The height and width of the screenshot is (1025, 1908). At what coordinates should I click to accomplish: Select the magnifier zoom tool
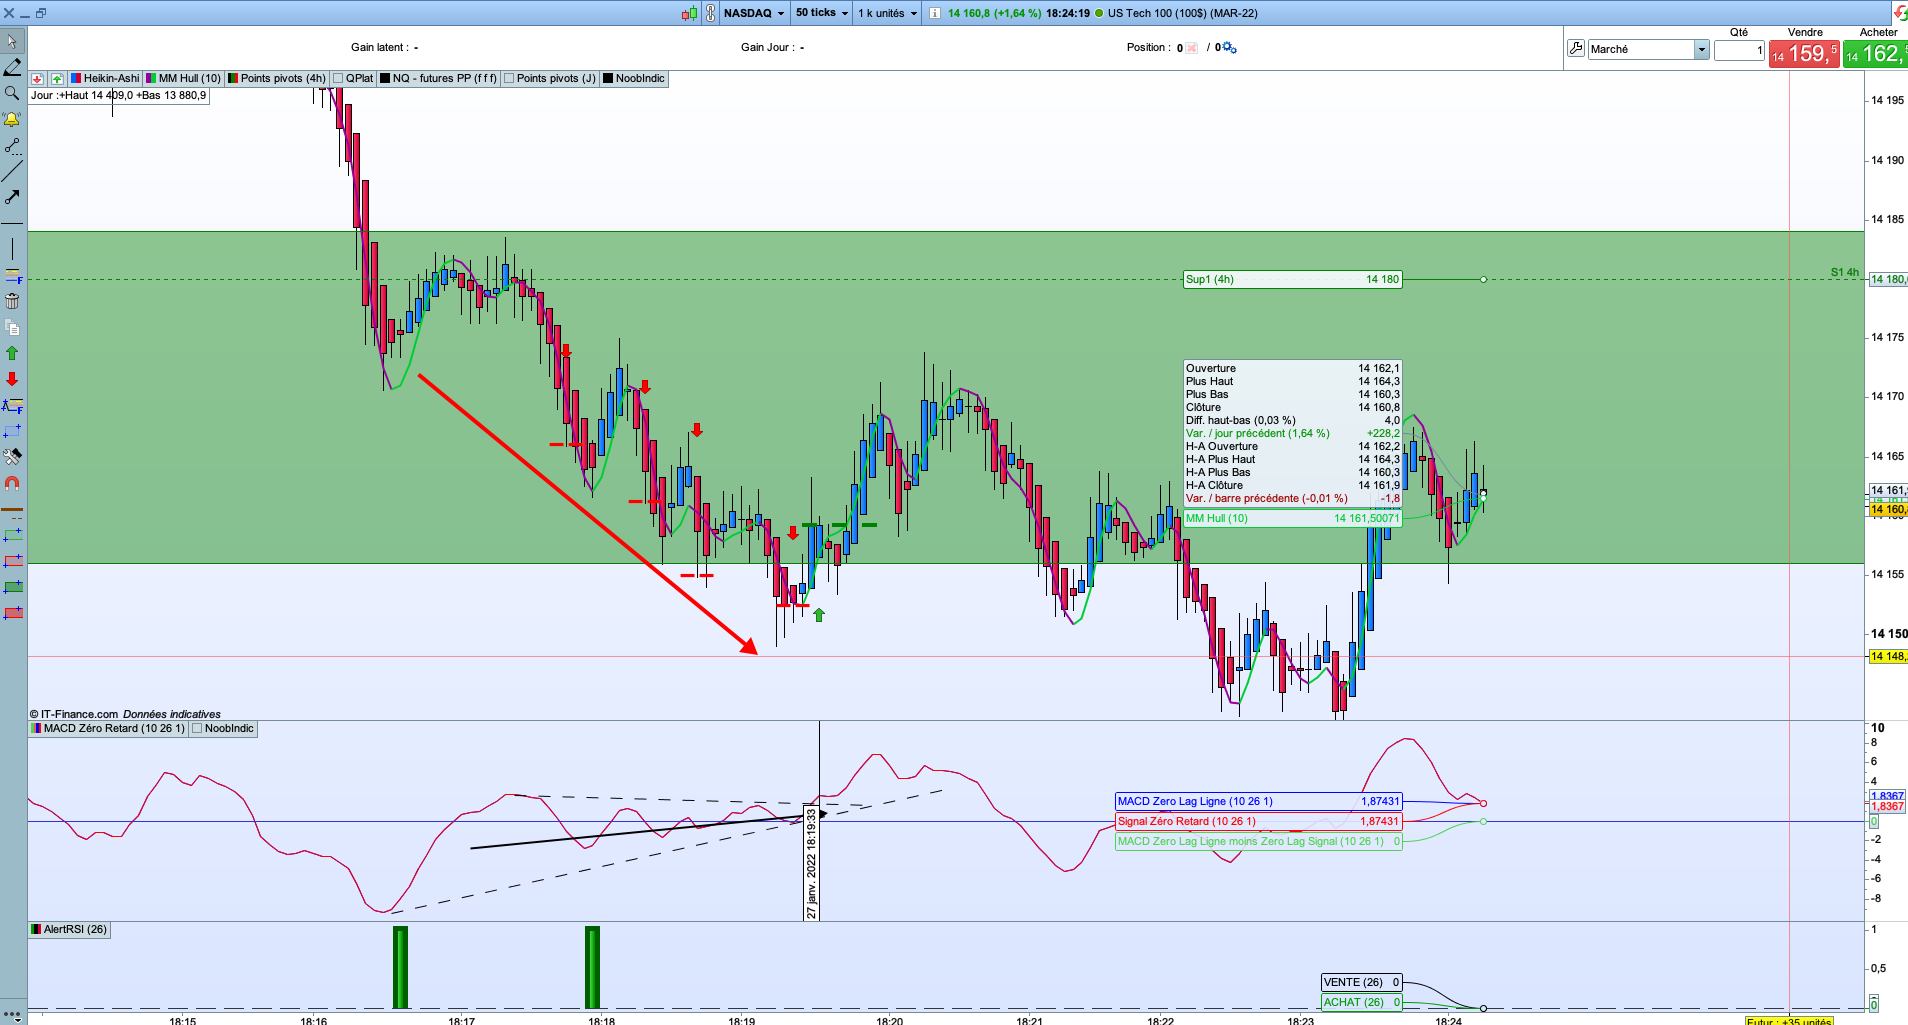(x=12, y=93)
